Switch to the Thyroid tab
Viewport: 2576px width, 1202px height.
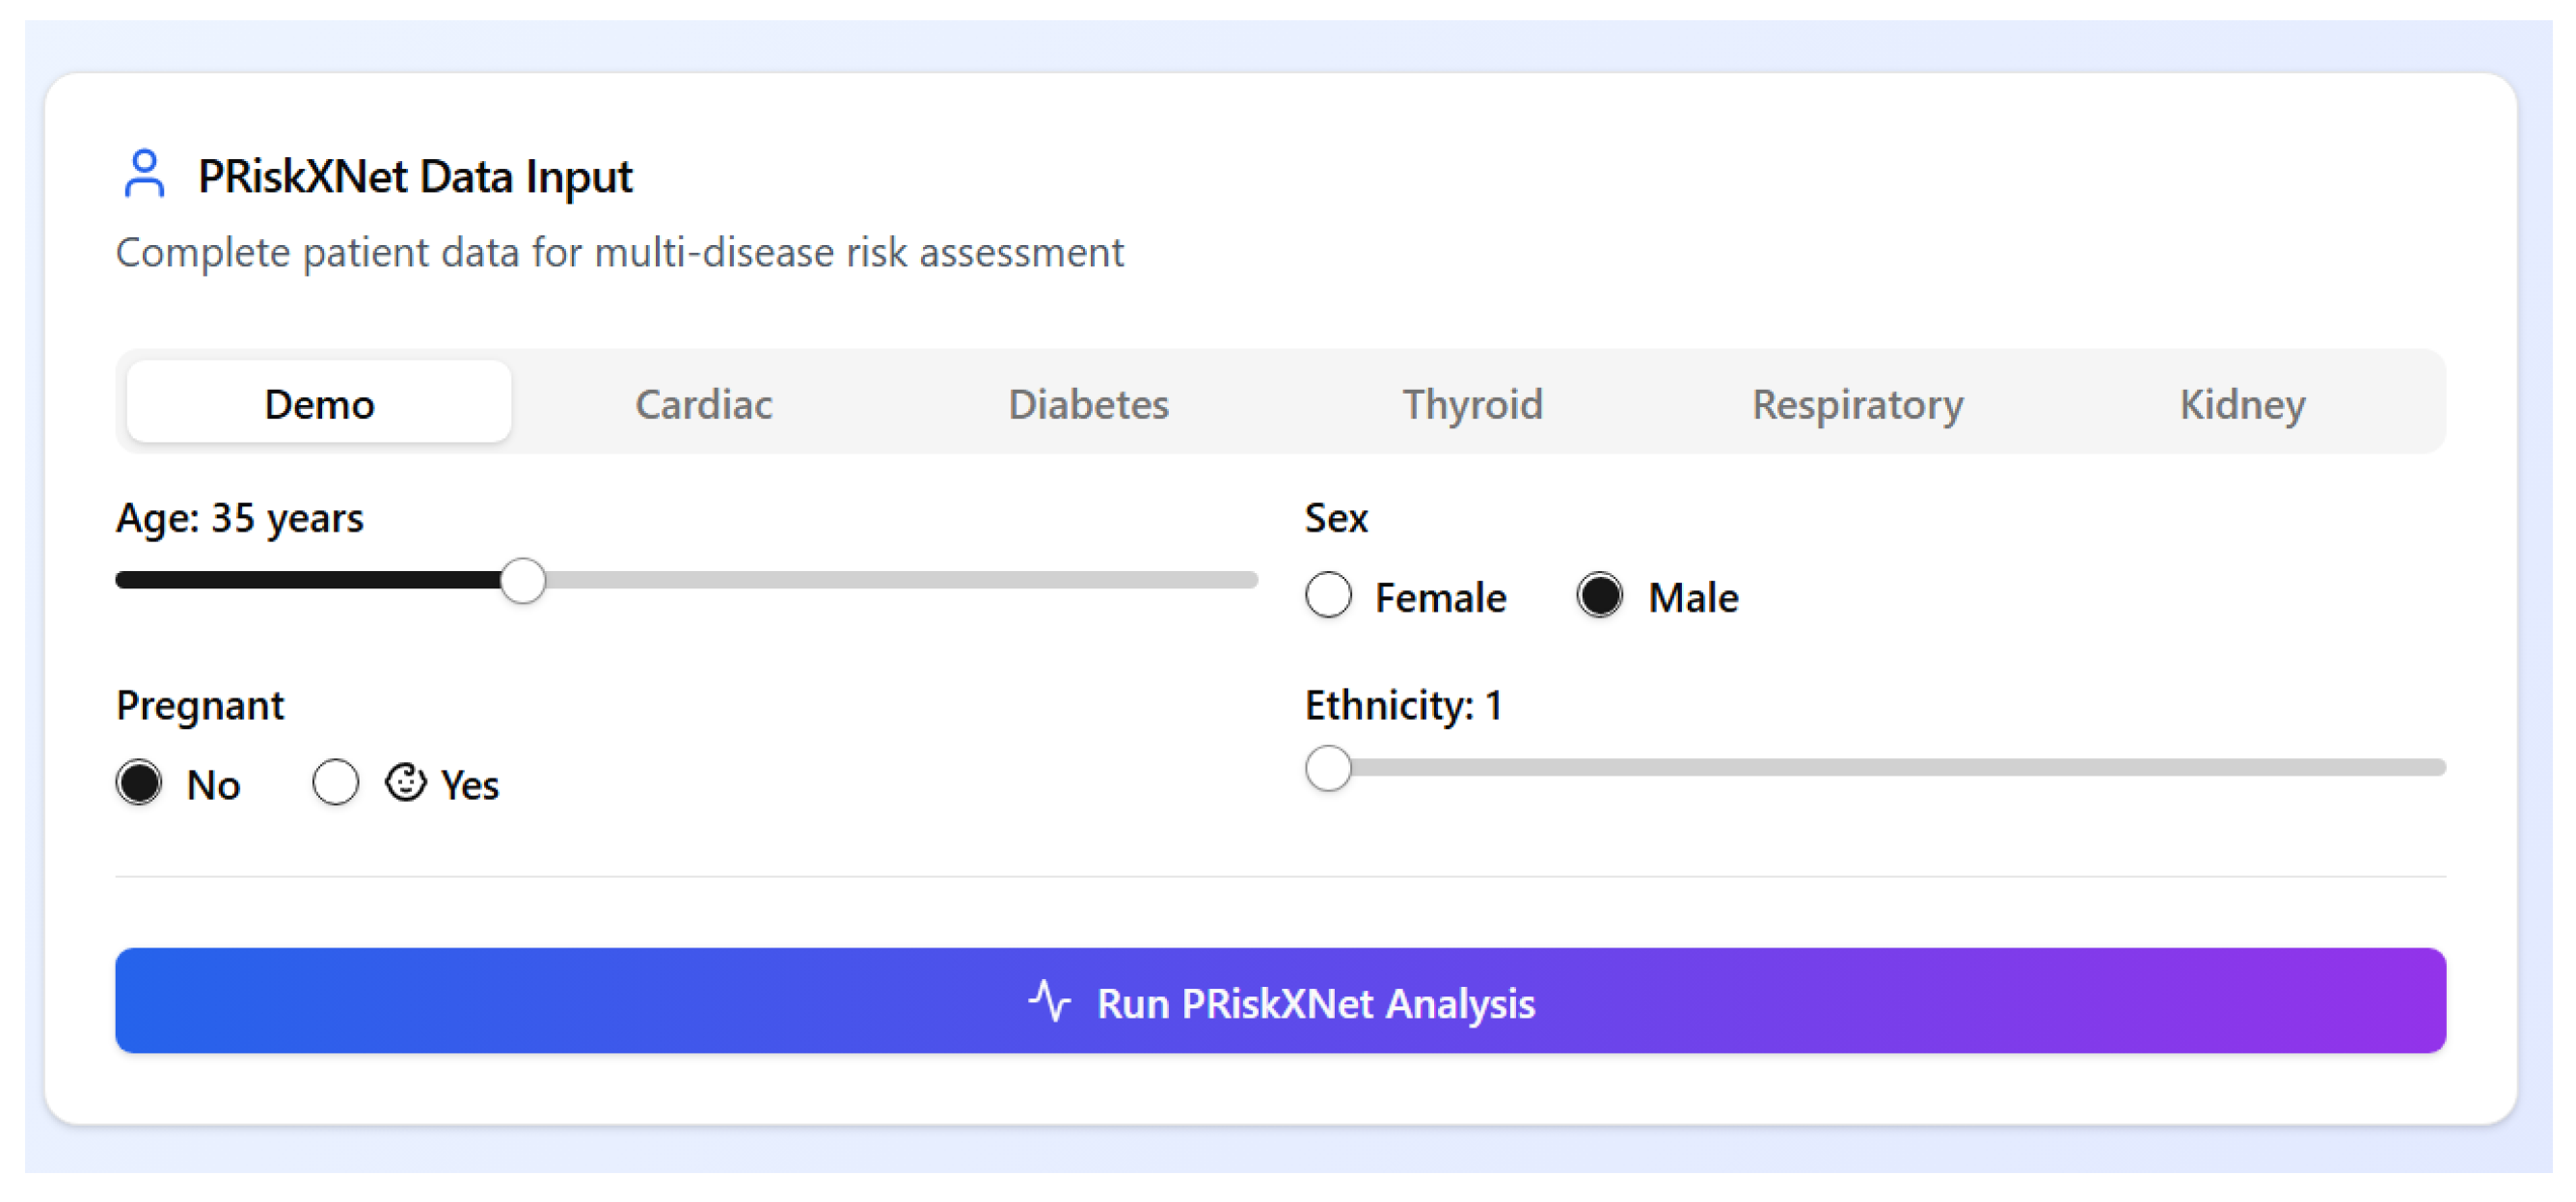point(1472,404)
